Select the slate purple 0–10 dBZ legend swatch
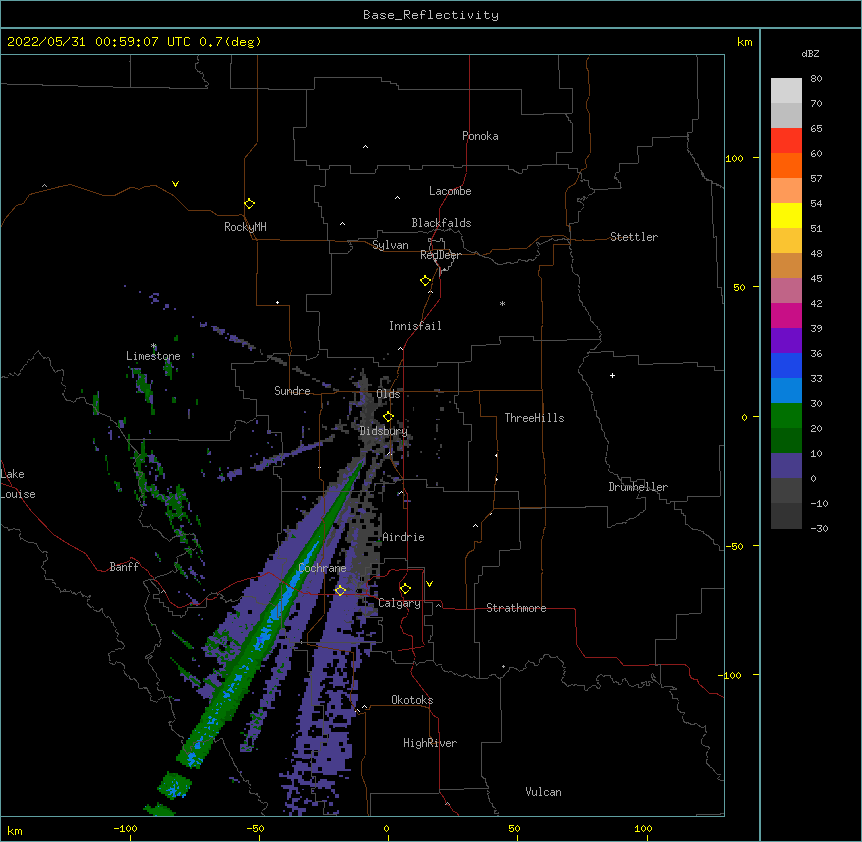Screen dimensions: 862x842 786,466
